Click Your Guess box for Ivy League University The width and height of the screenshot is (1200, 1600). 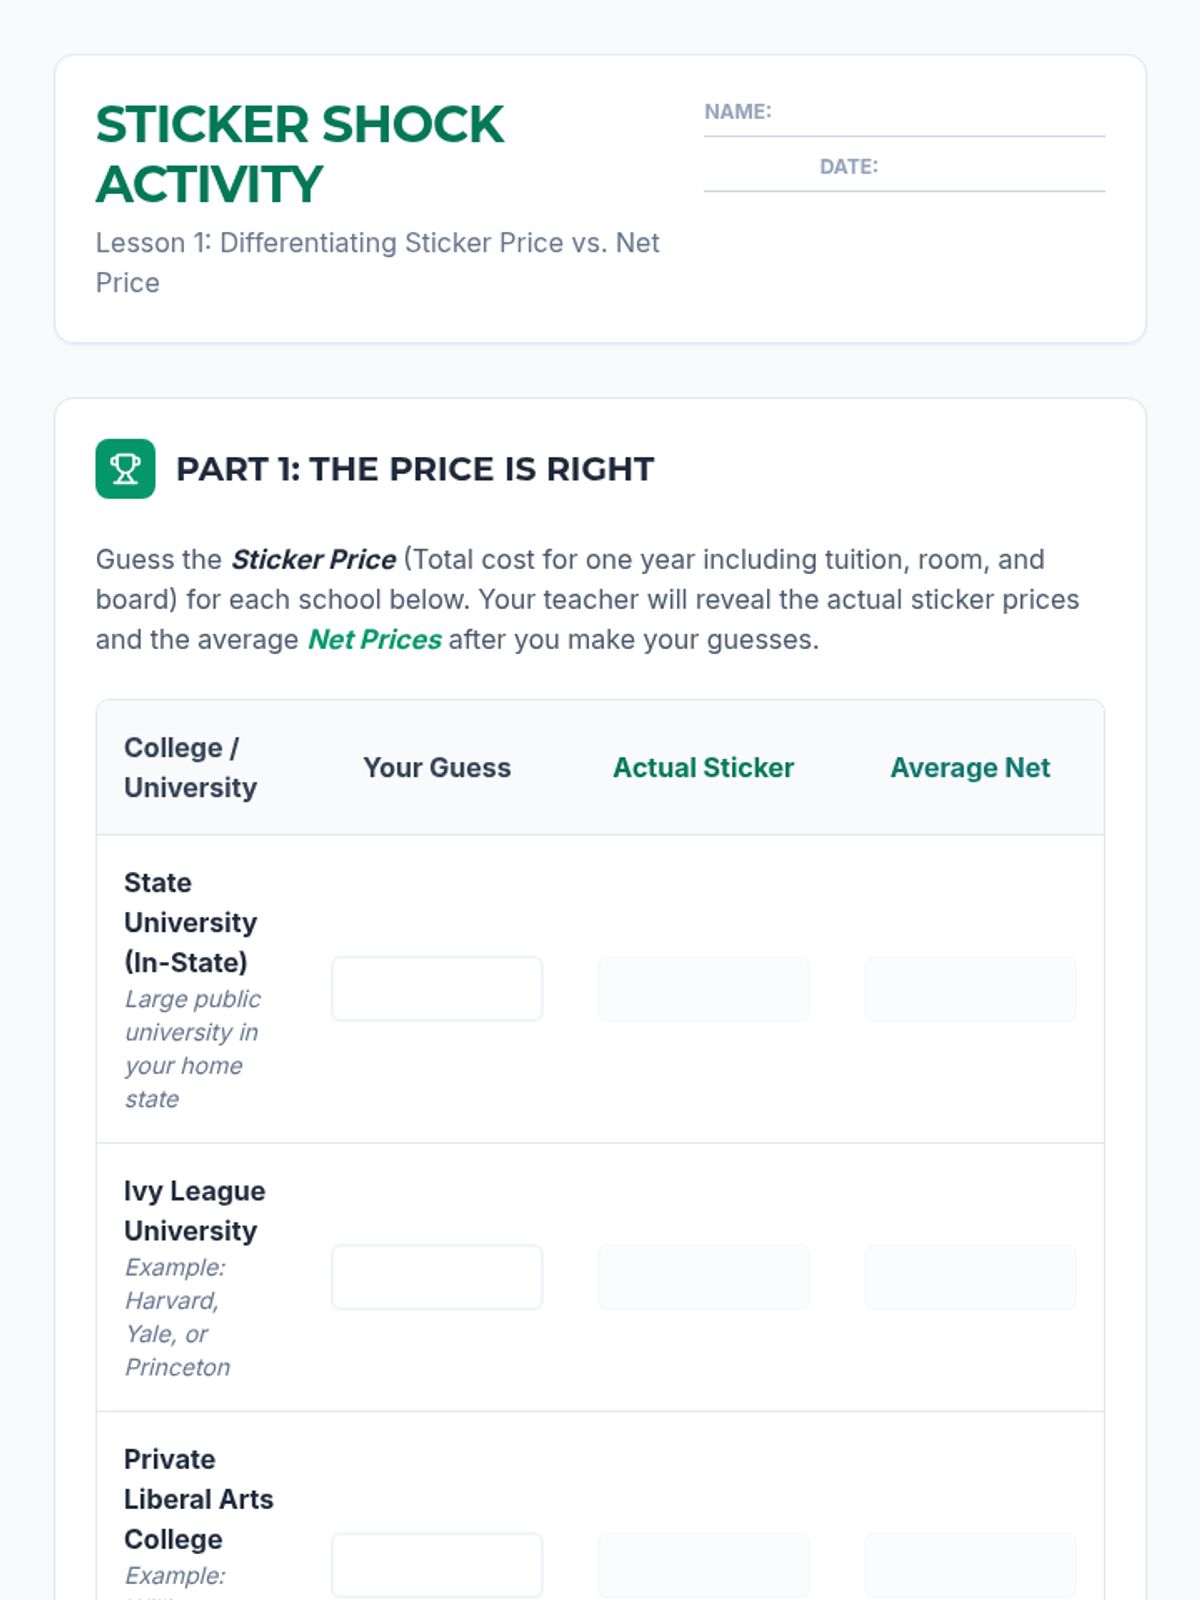pos(437,1277)
